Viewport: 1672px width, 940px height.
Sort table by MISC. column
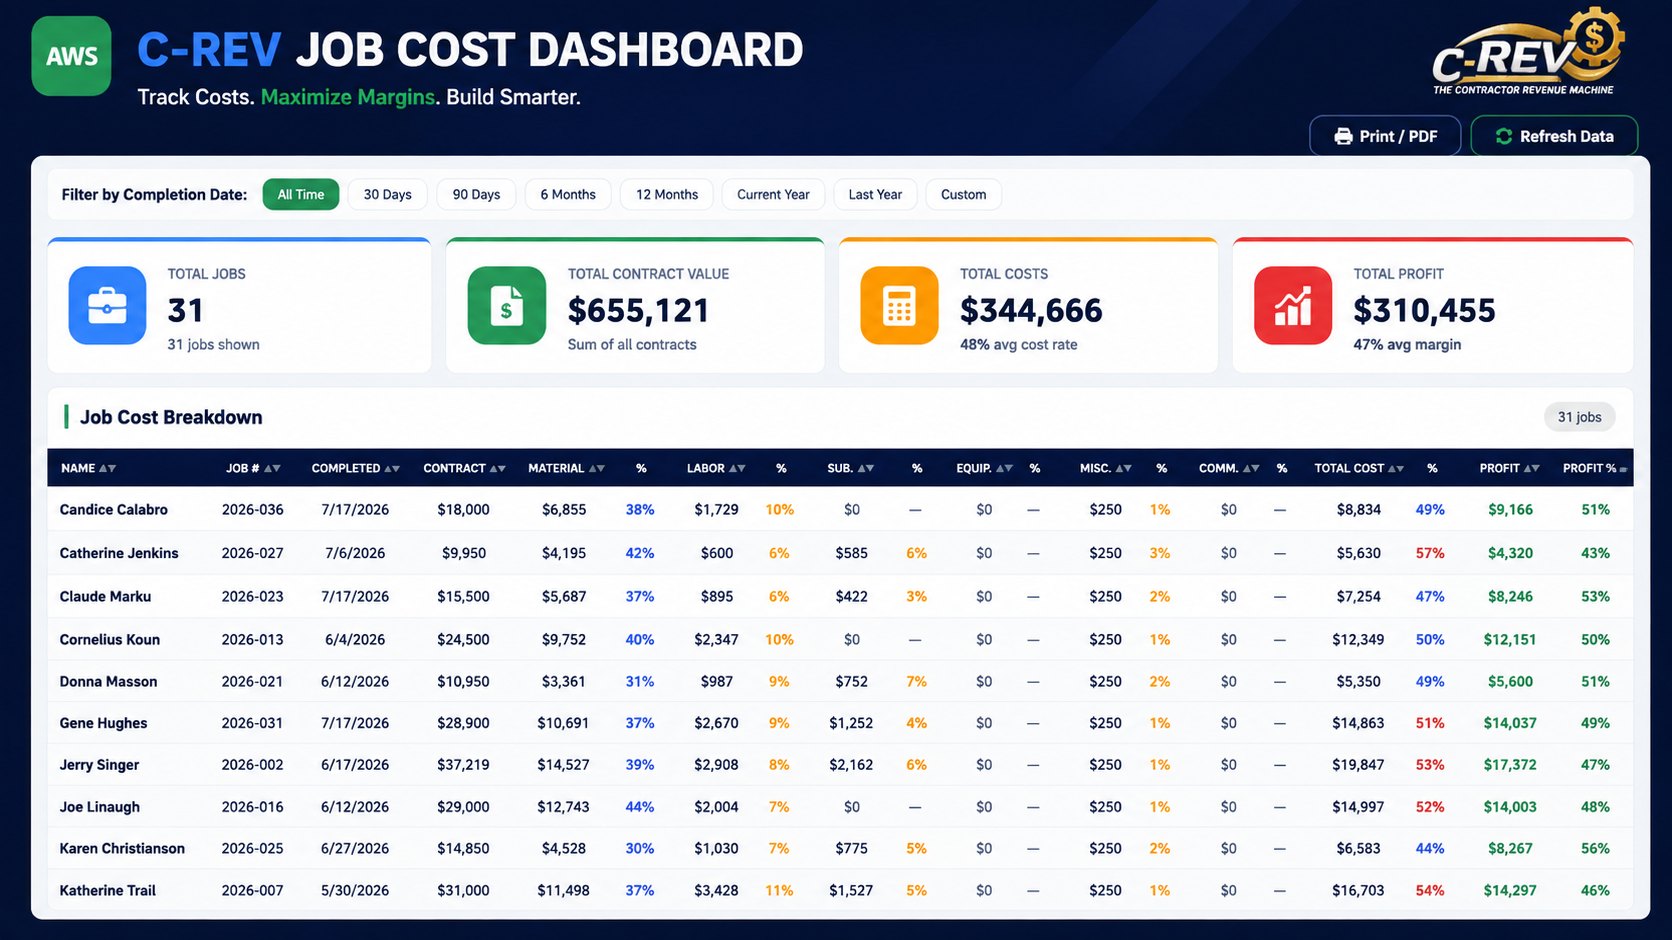click(1106, 468)
